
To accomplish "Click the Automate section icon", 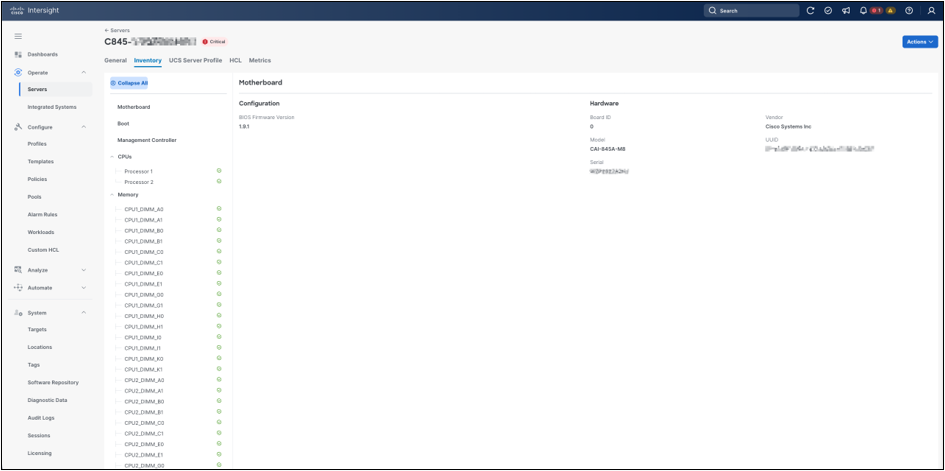I will point(18,287).
